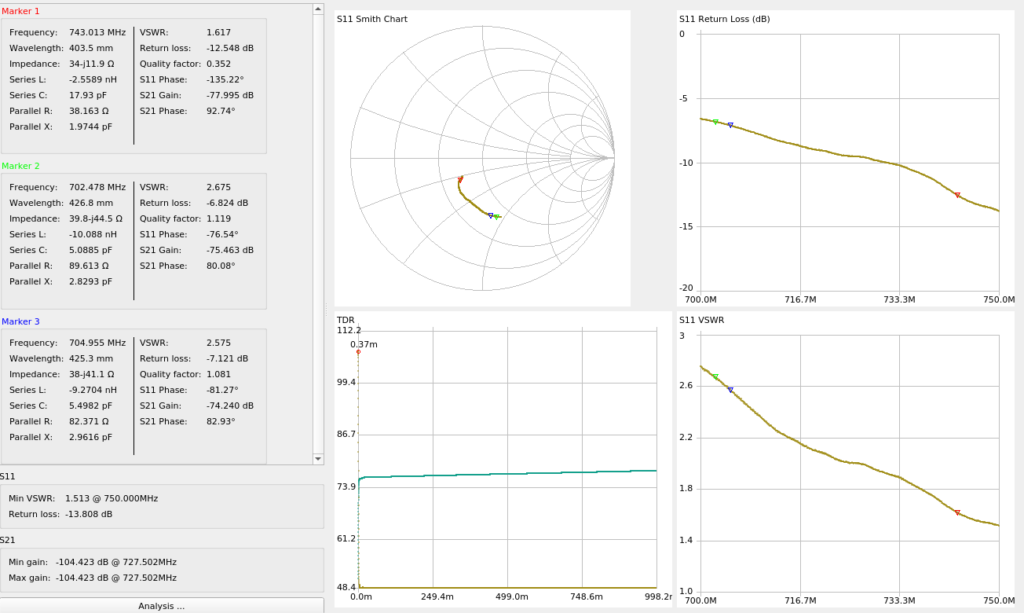Select the wavelength value 425.3 mm

coord(91,358)
